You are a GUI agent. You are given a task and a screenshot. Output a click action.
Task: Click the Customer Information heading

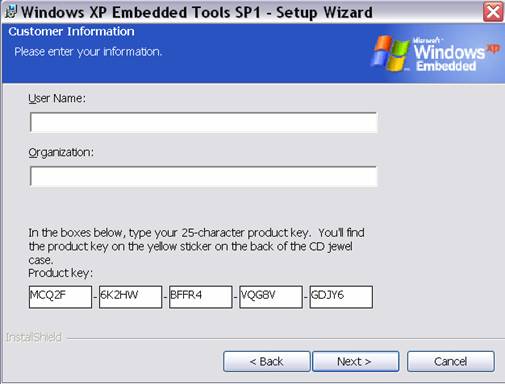[72, 32]
